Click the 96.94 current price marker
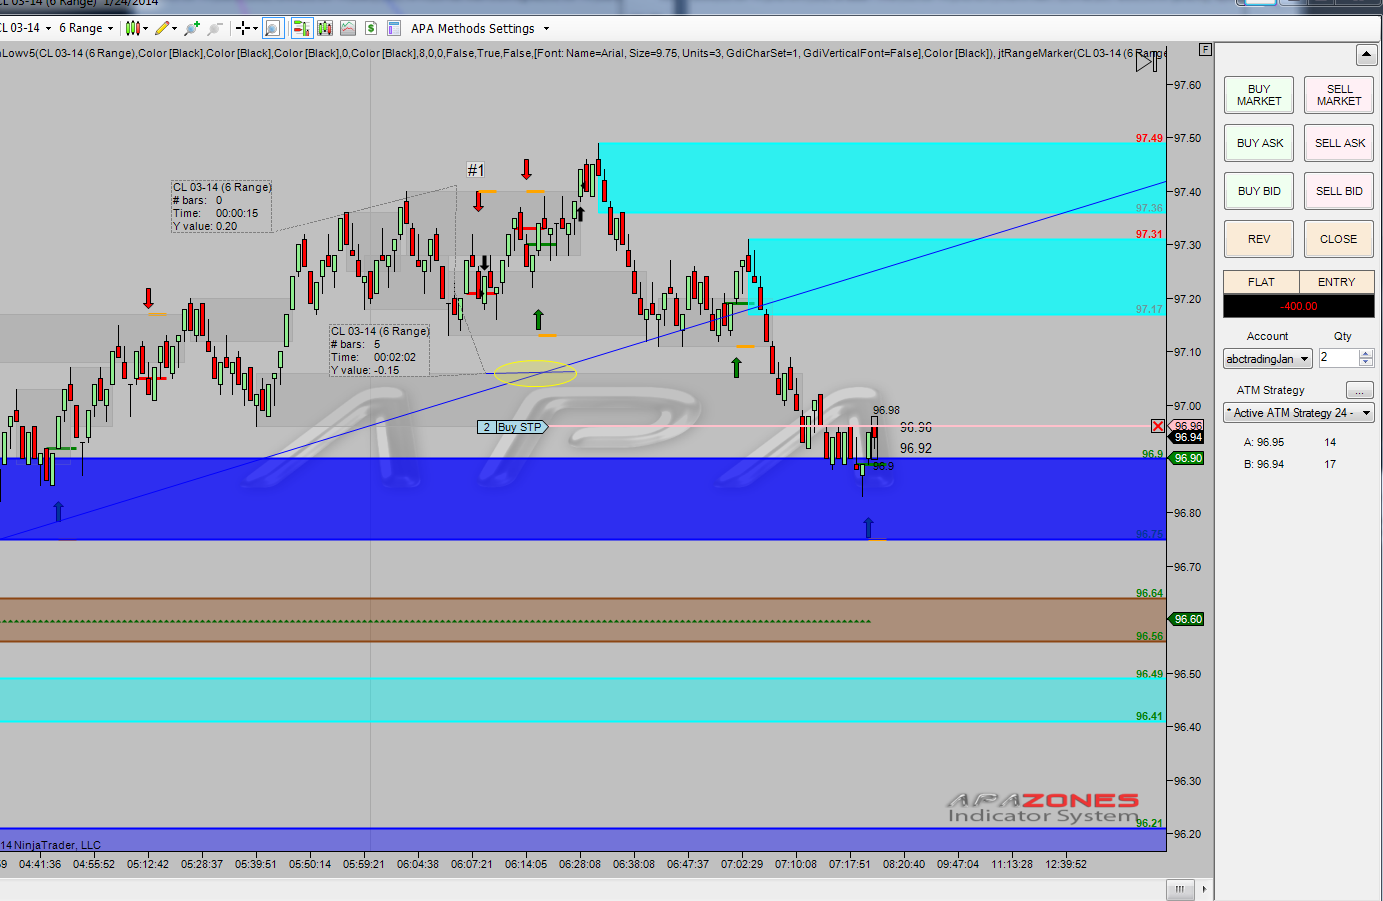The width and height of the screenshot is (1383, 901). coord(1188,437)
